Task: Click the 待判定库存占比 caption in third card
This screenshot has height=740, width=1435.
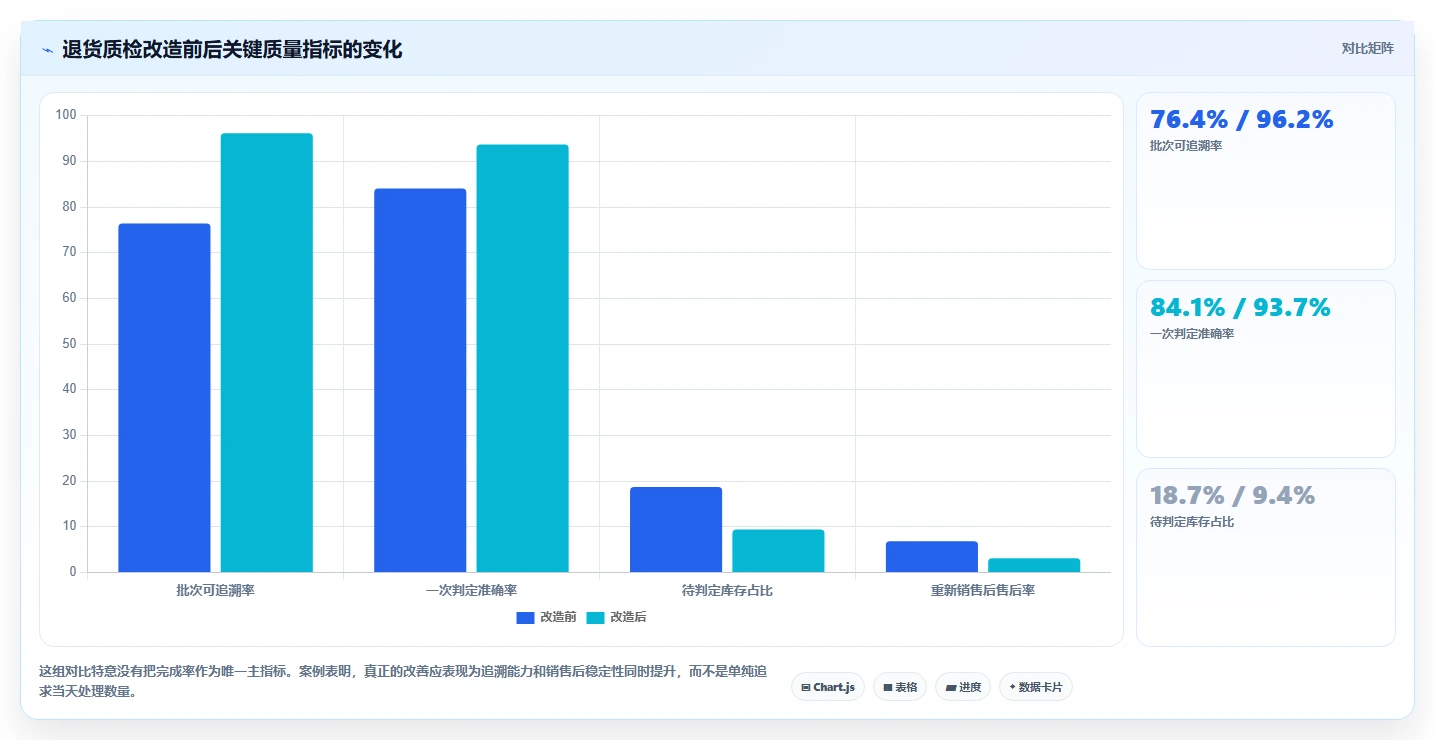Action: click(x=1192, y=521)
